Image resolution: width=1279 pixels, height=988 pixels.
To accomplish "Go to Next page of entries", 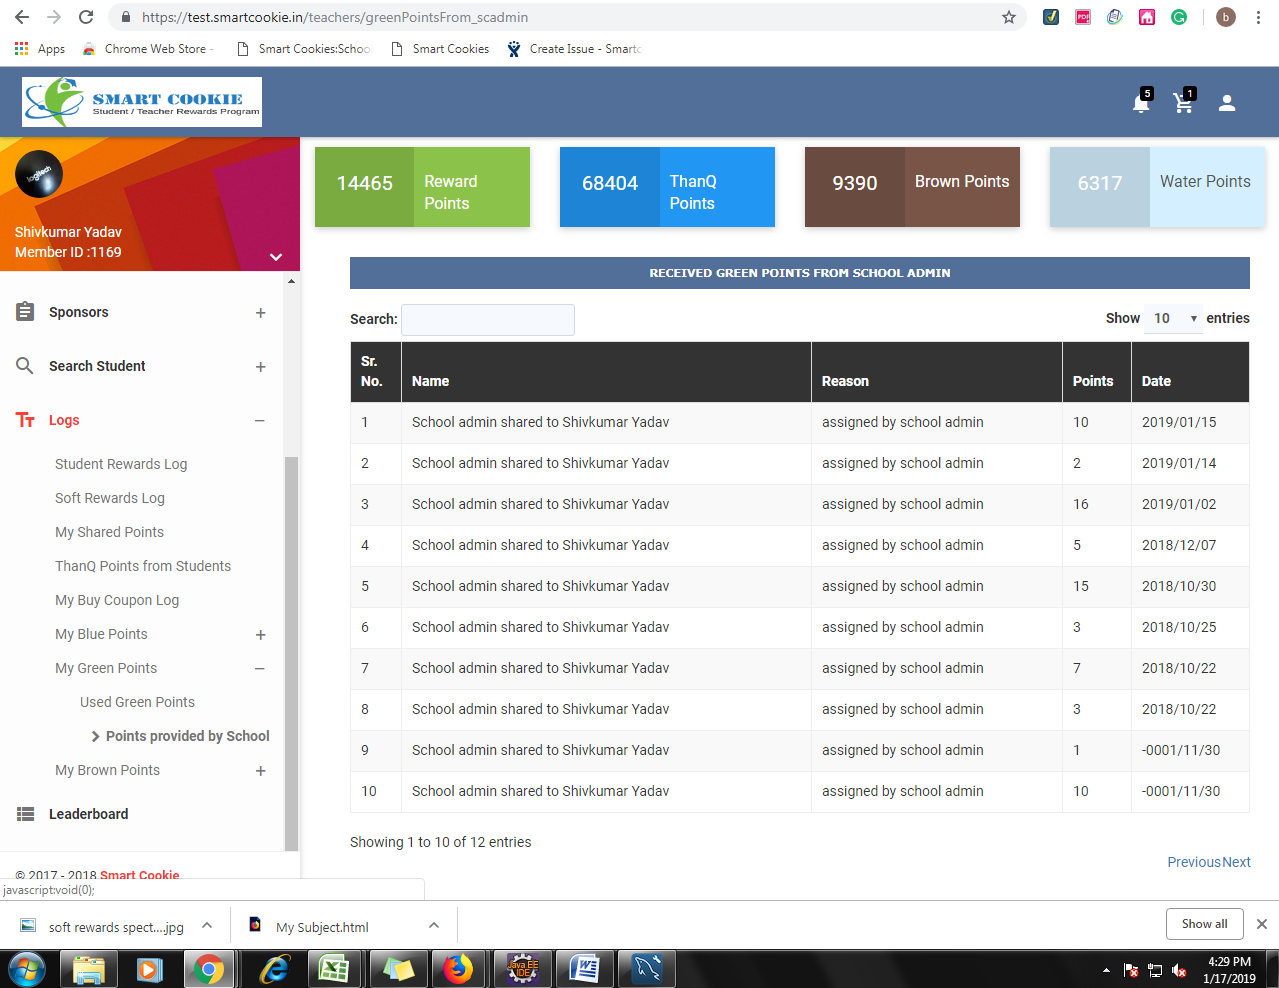I will tap(1236, 862).
